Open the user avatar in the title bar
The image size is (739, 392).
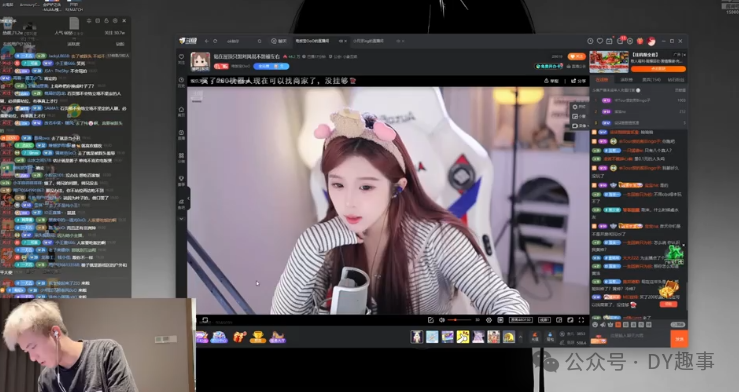point(651,41)
